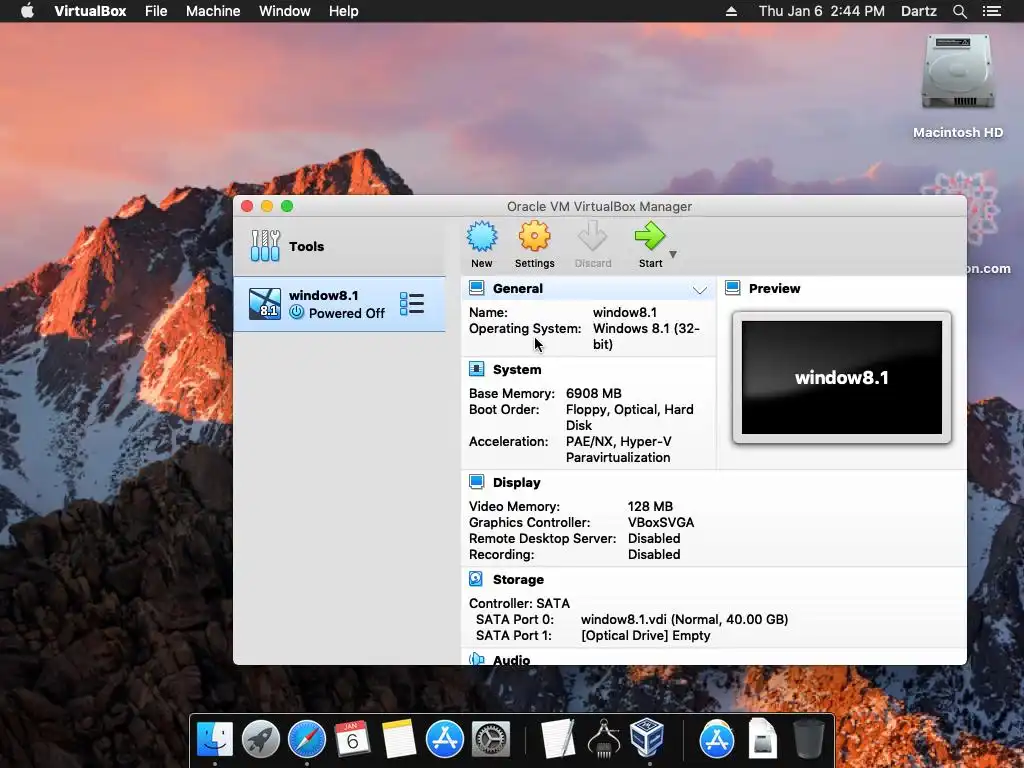1024x768 pixels.
Task: Open Finder from the Dock
Action: point(215,739)
